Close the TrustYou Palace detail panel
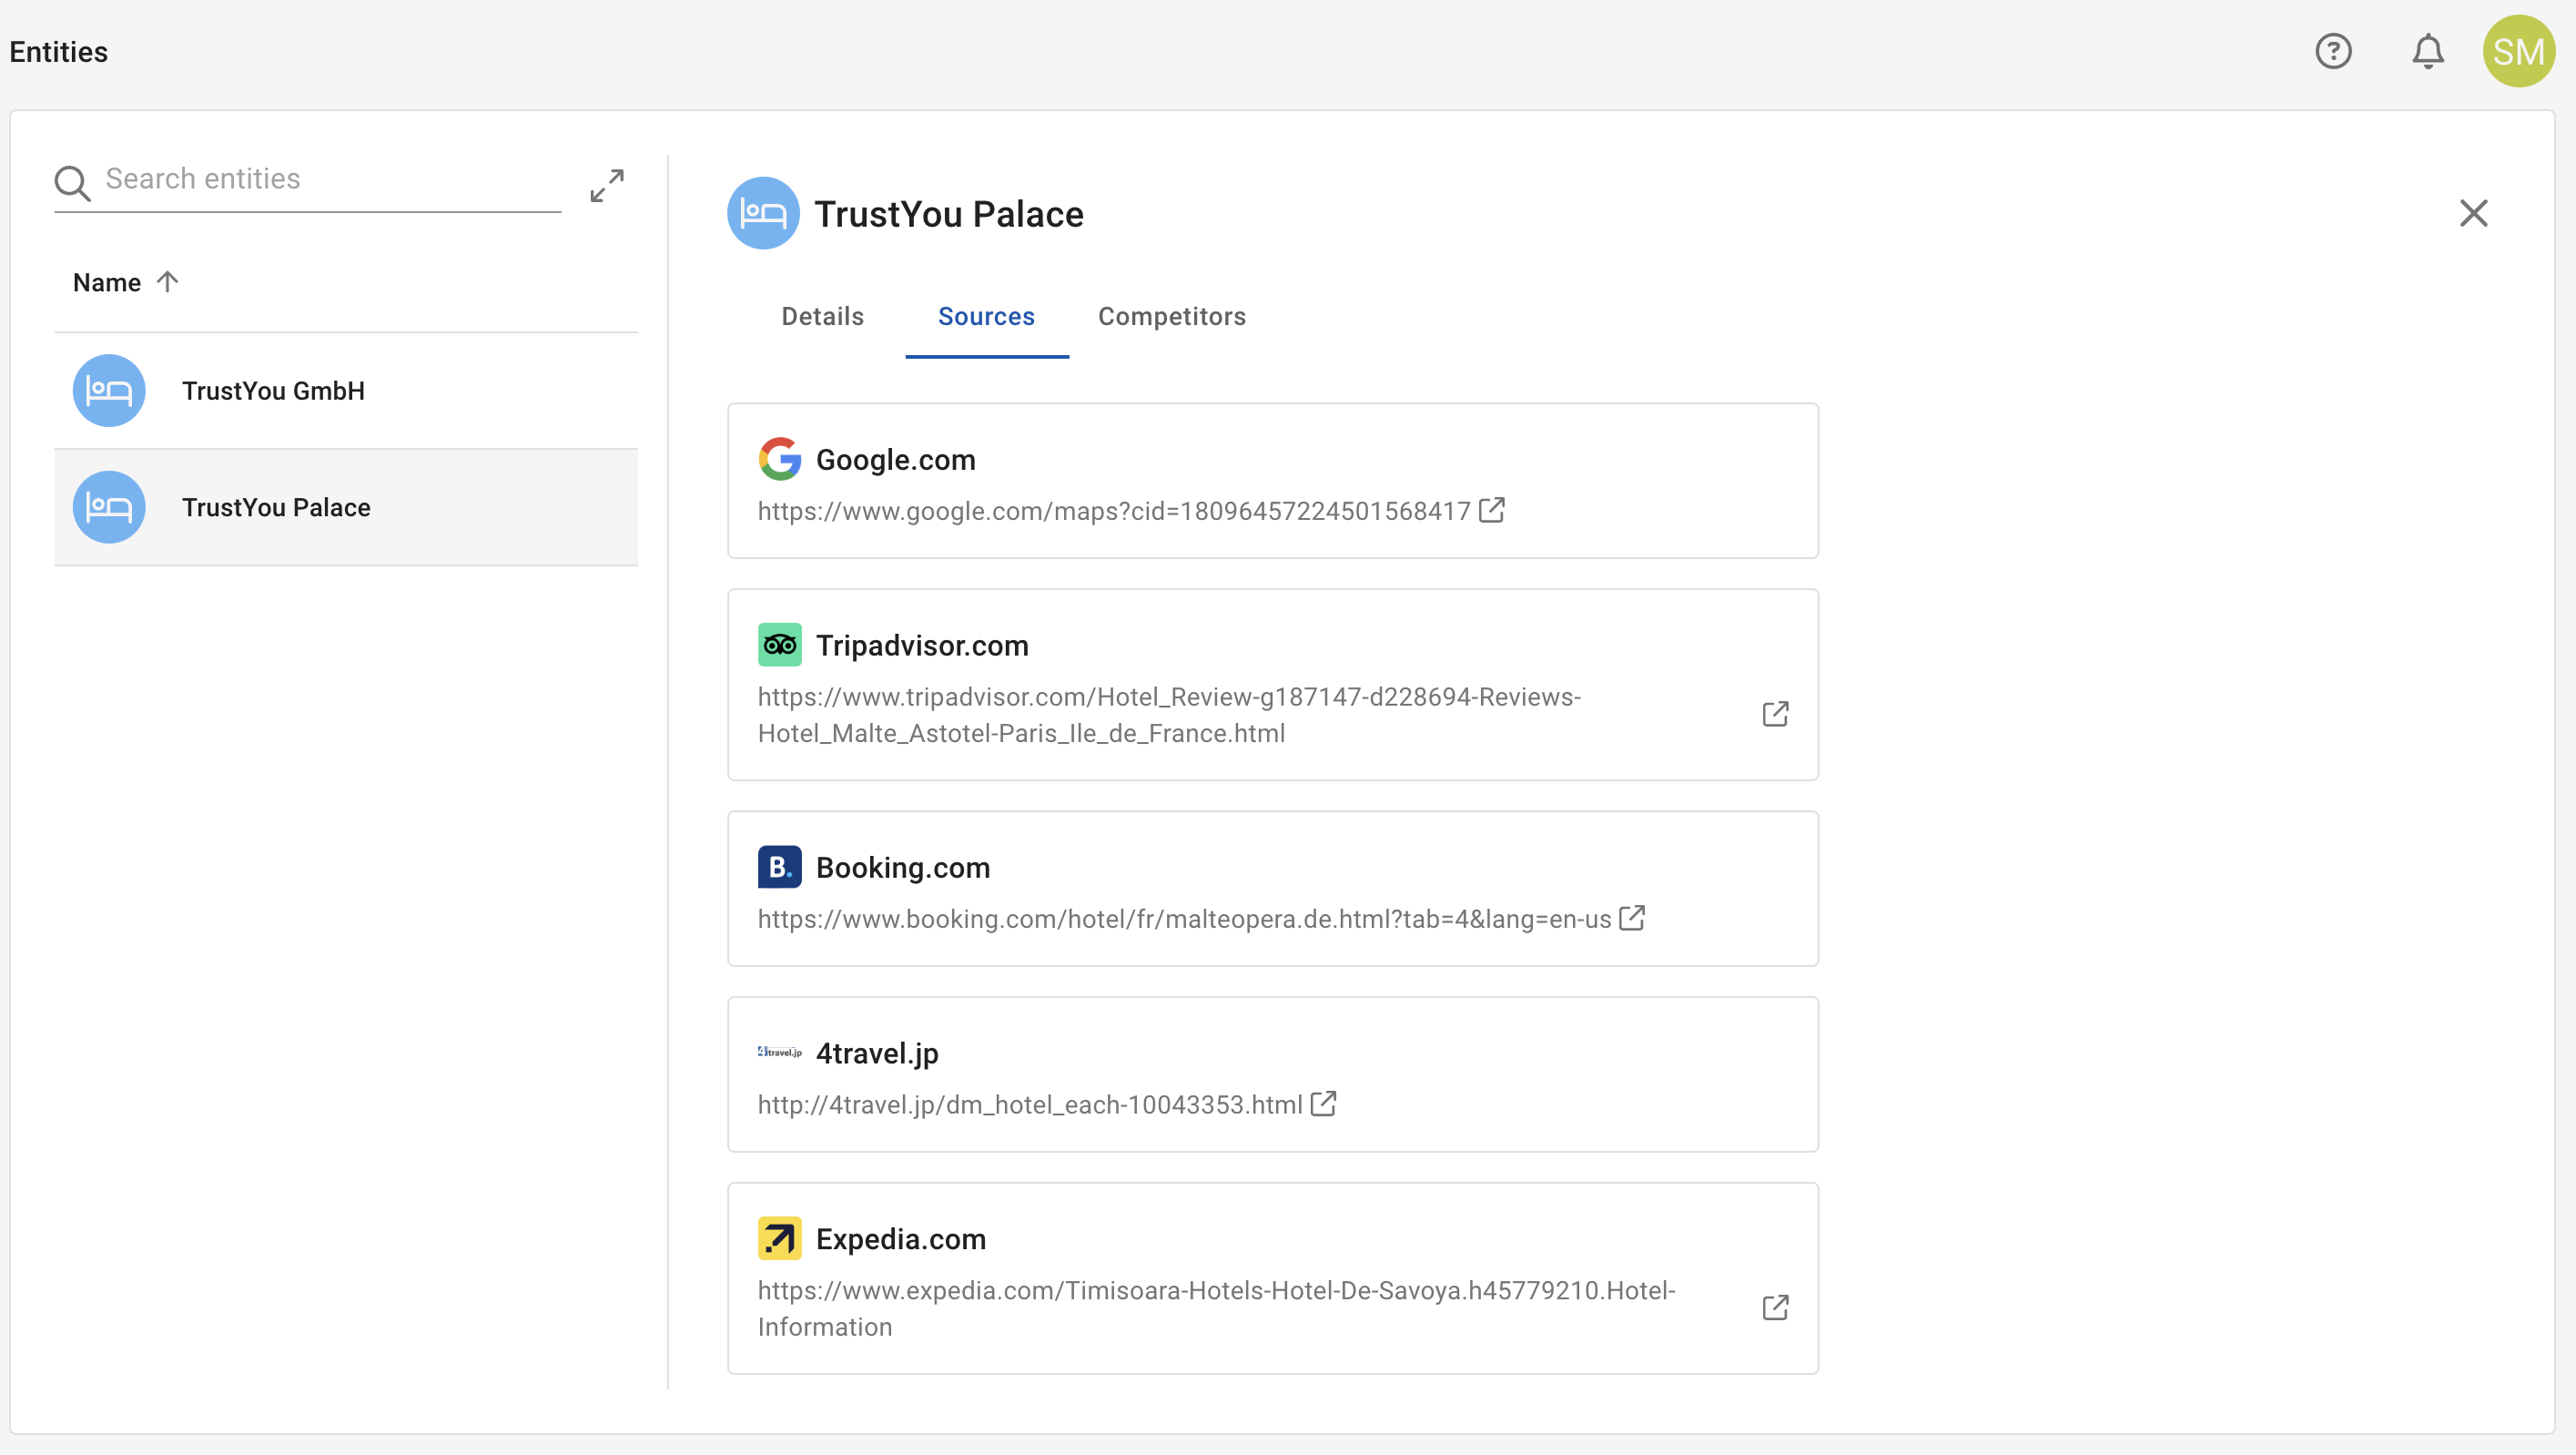 [x=2473, y=213]
